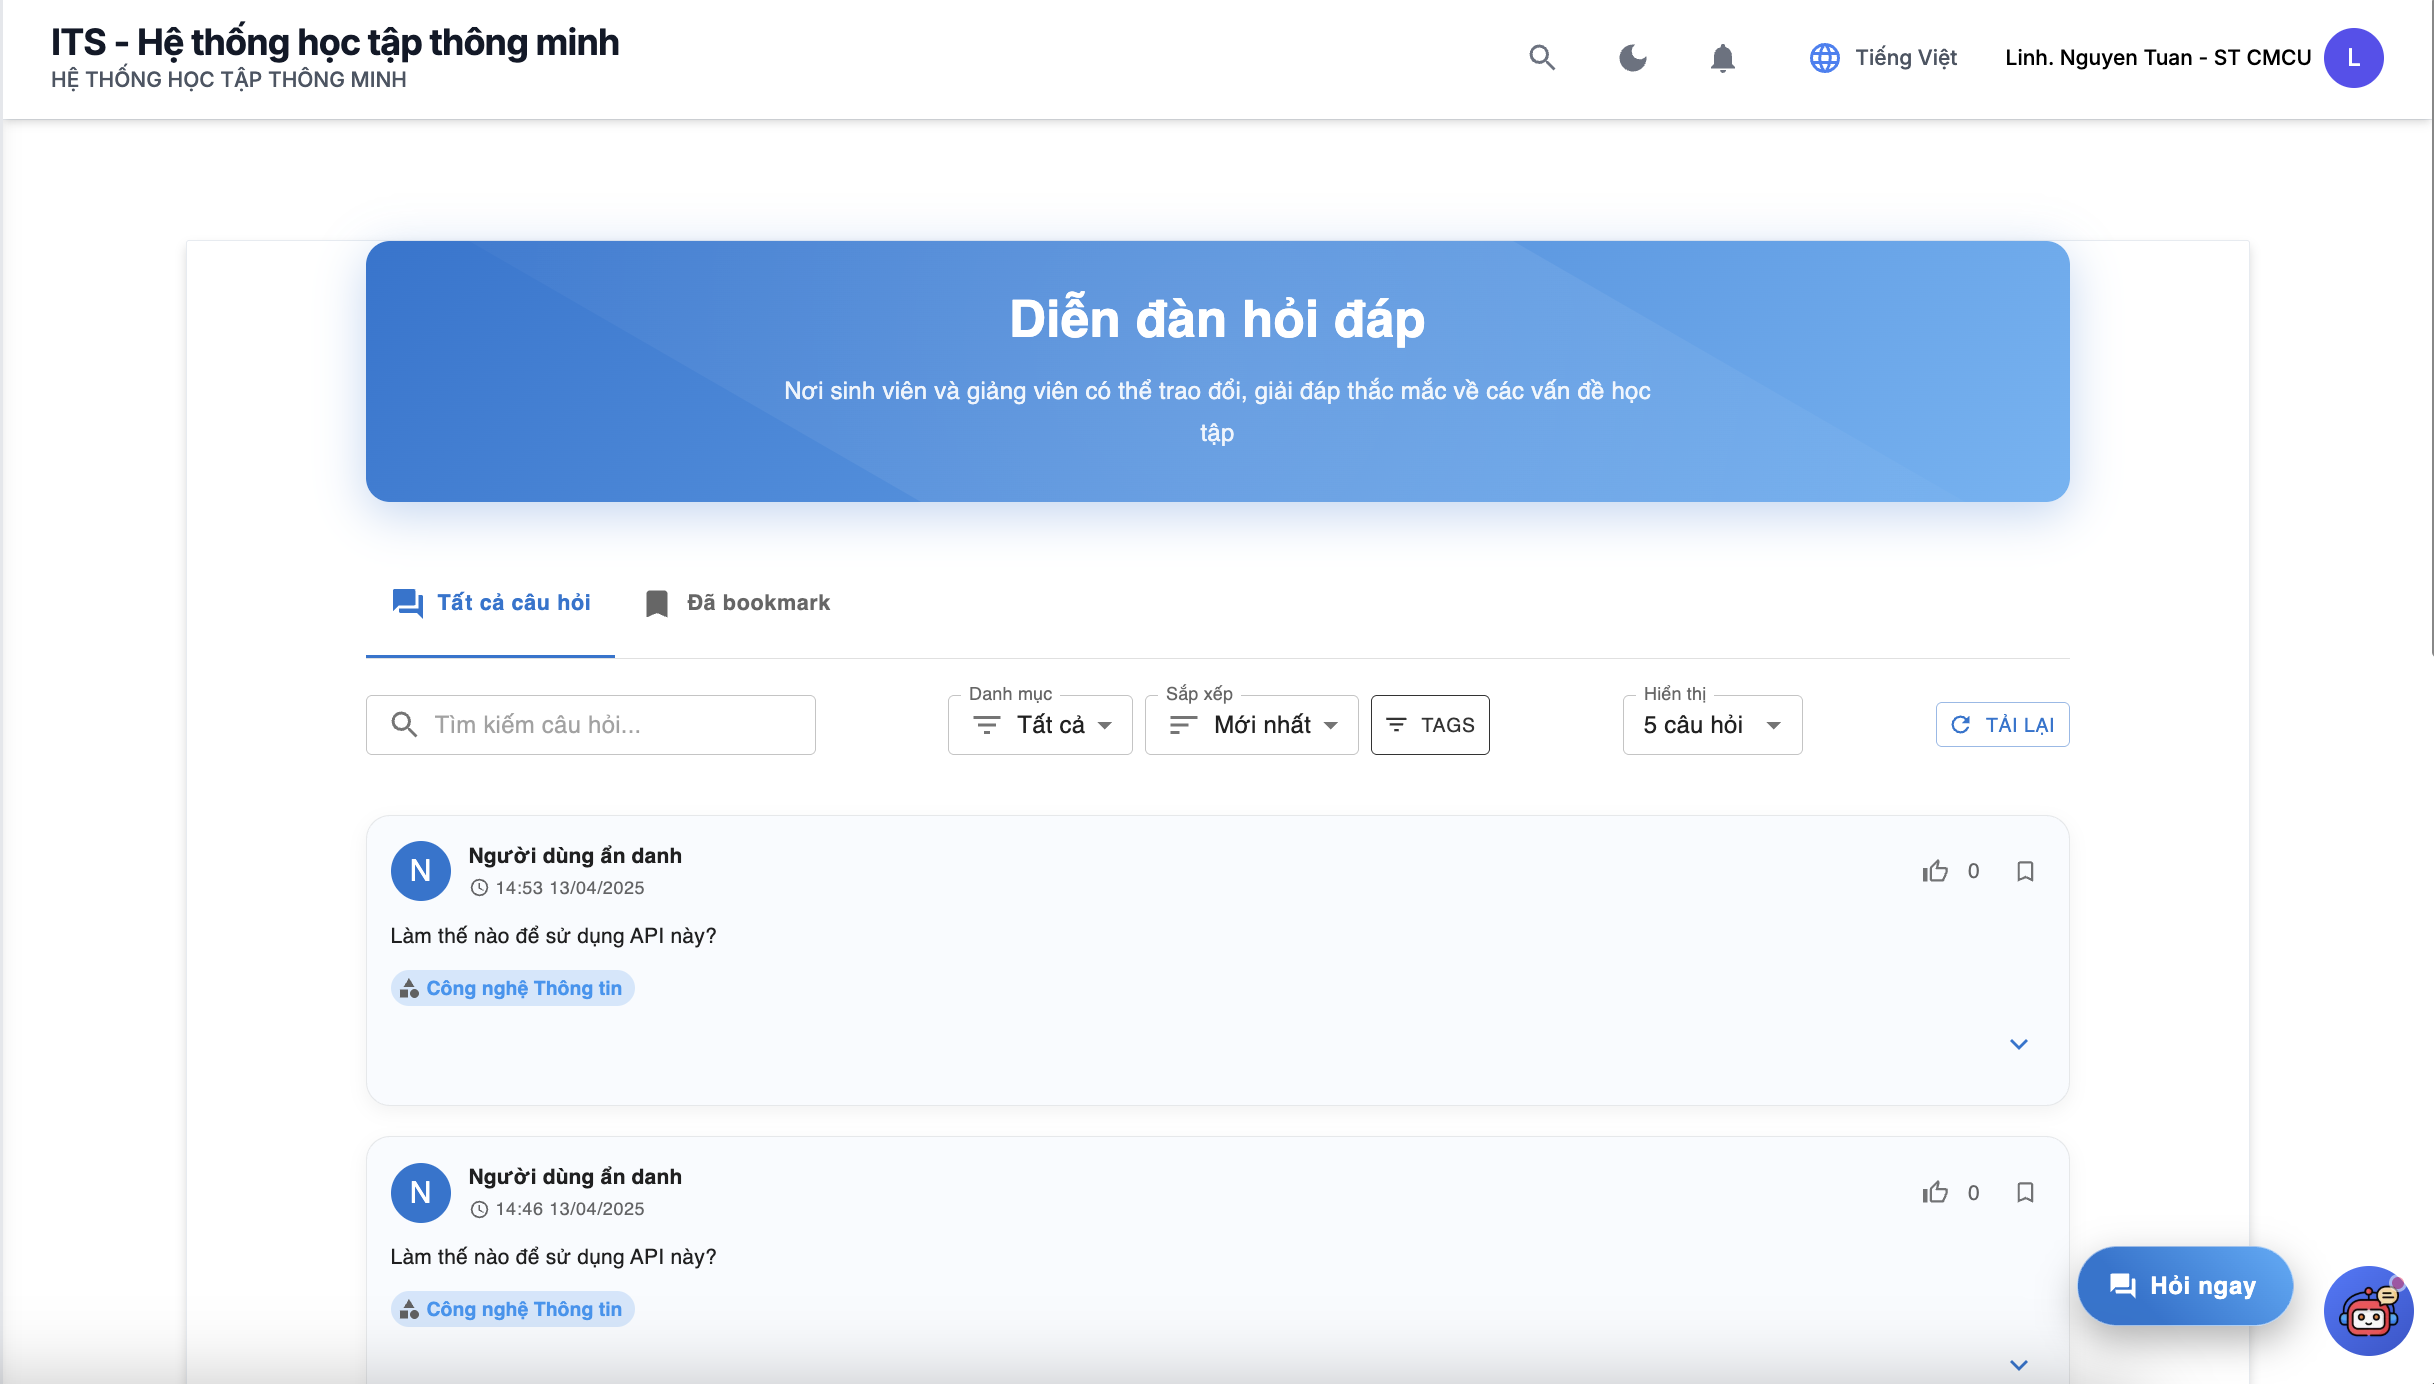Open the Danh mục category dropdown

(x=1040, y=725)
